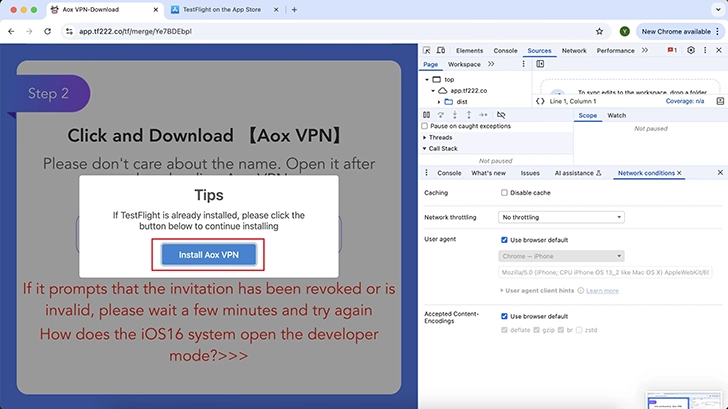Uncheck User agent Use browser default
The image size is (728, 409).
click(504, 240)
